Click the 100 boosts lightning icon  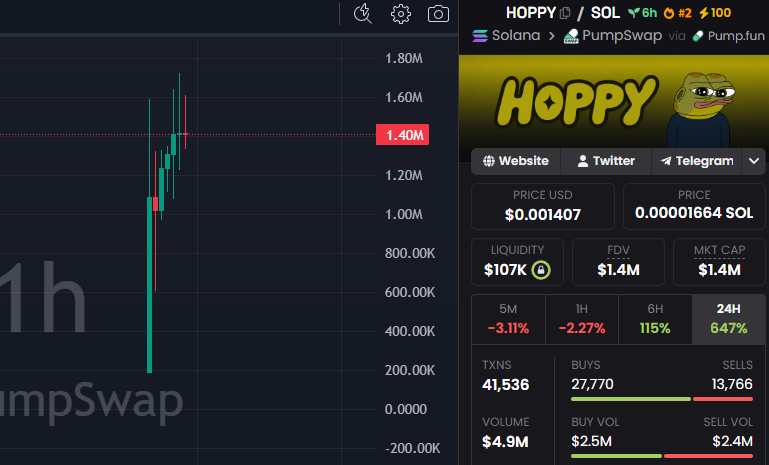[704, 13]
